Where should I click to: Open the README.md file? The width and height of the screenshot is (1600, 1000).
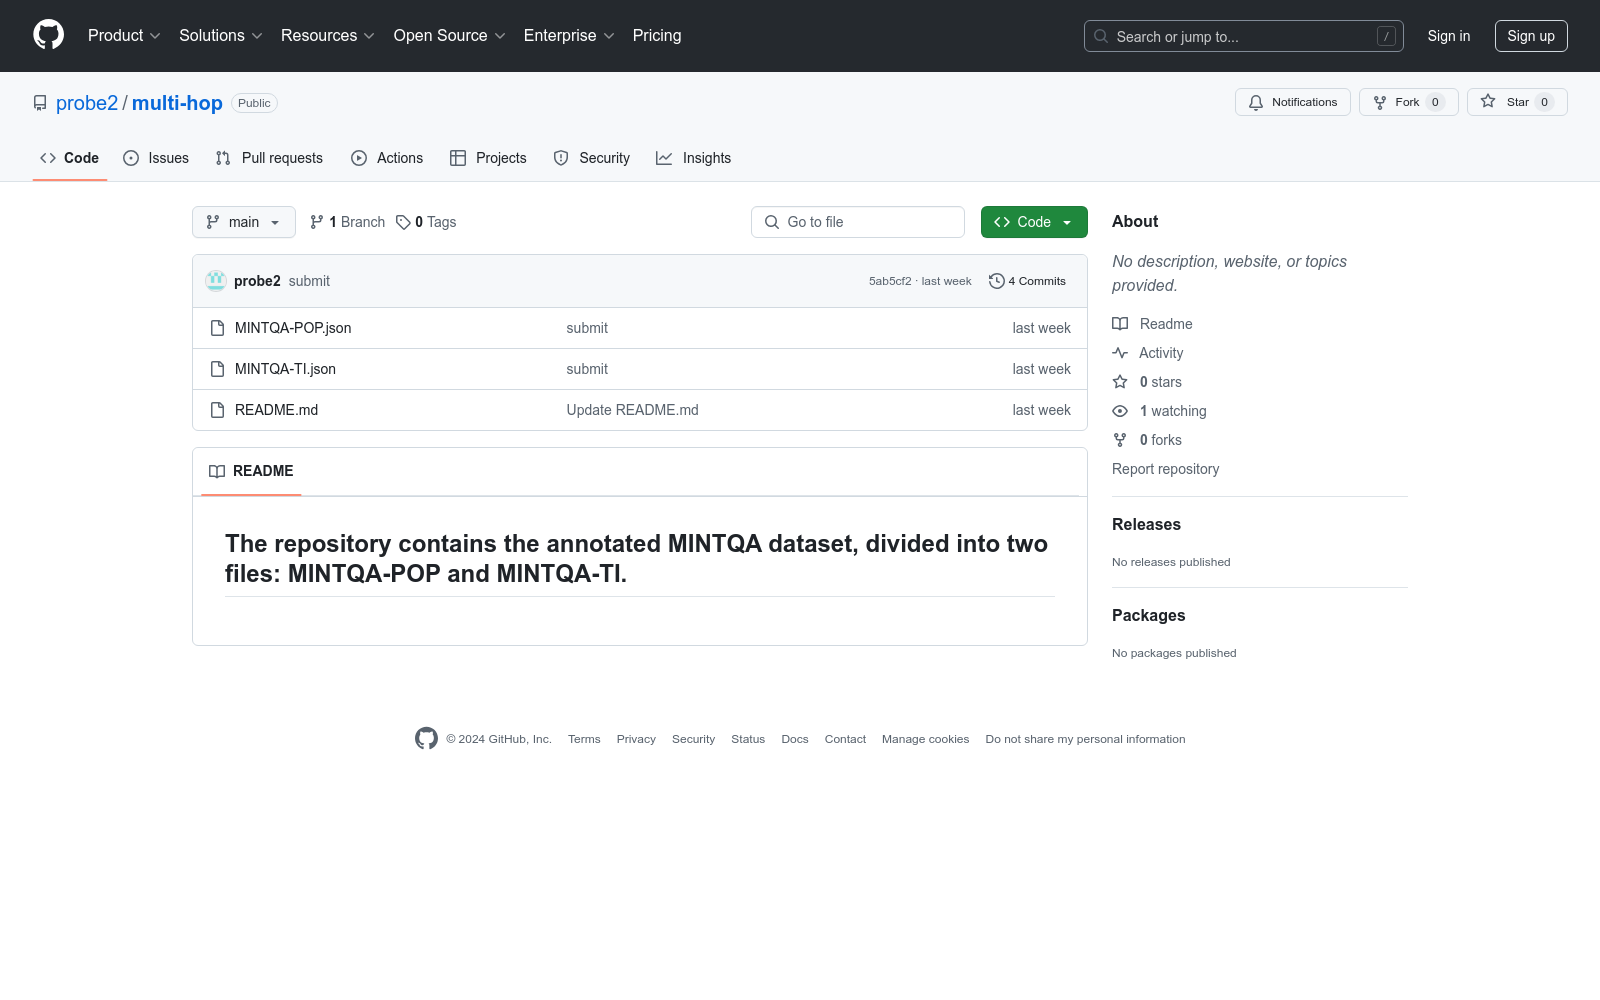pyautogui.click(x=276, y=410)
